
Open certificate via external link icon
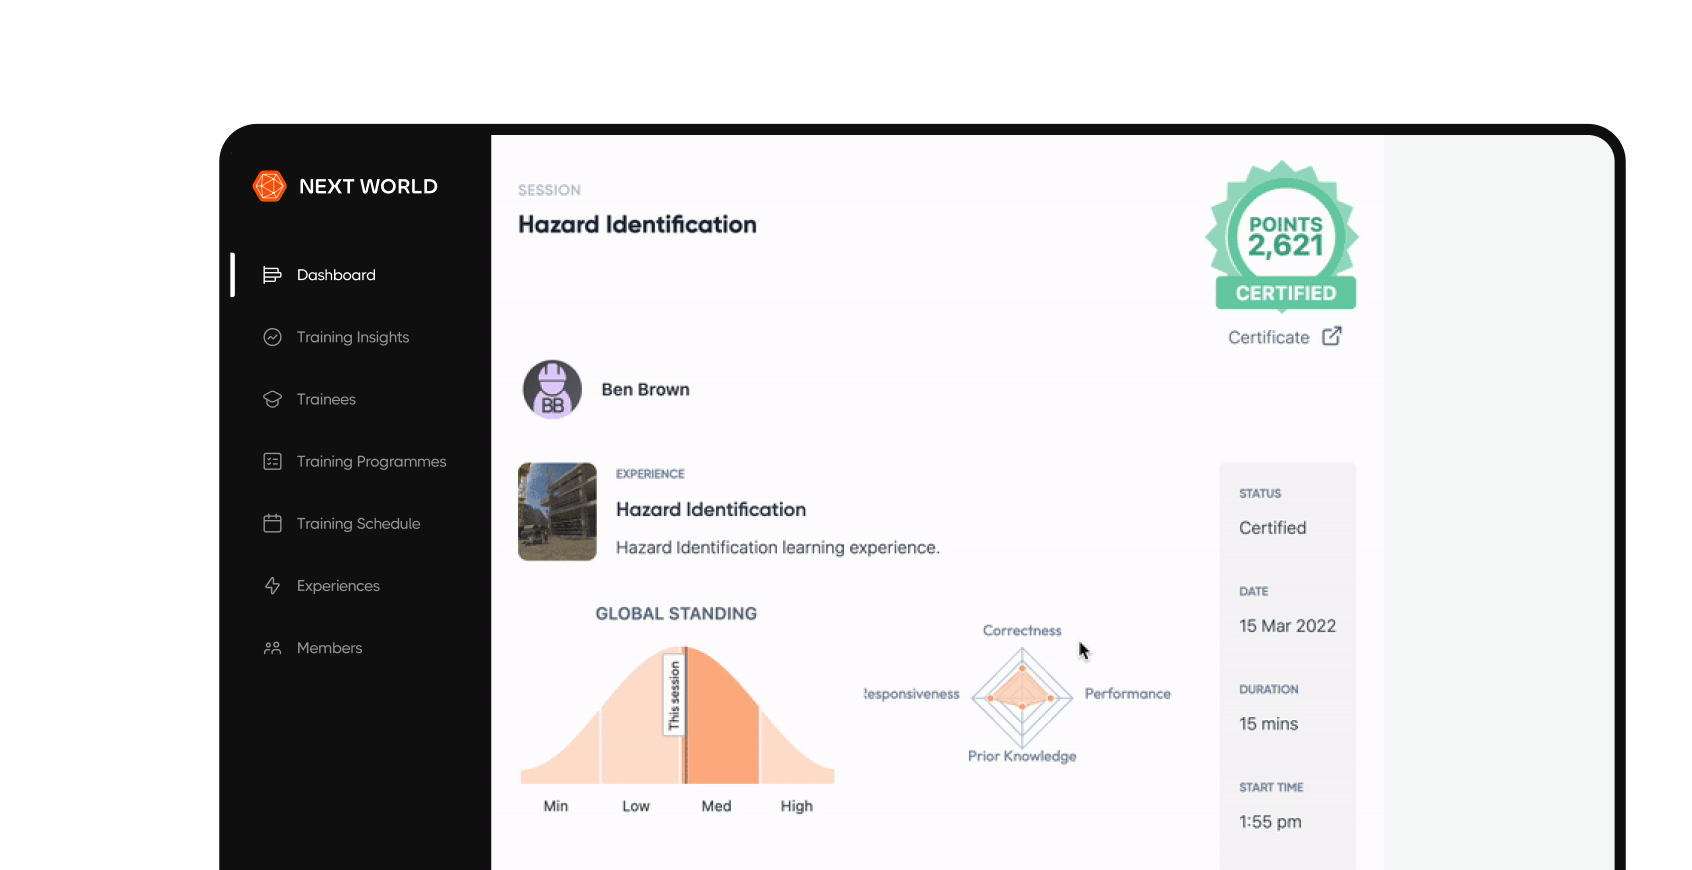click(x=1332, y=336)
